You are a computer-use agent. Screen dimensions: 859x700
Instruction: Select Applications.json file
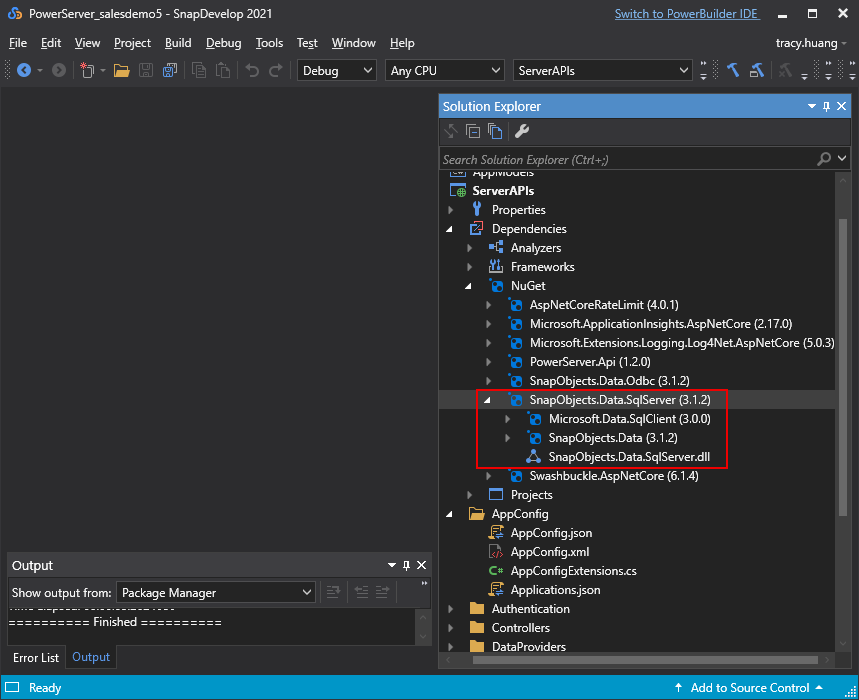tap(555, 590)
